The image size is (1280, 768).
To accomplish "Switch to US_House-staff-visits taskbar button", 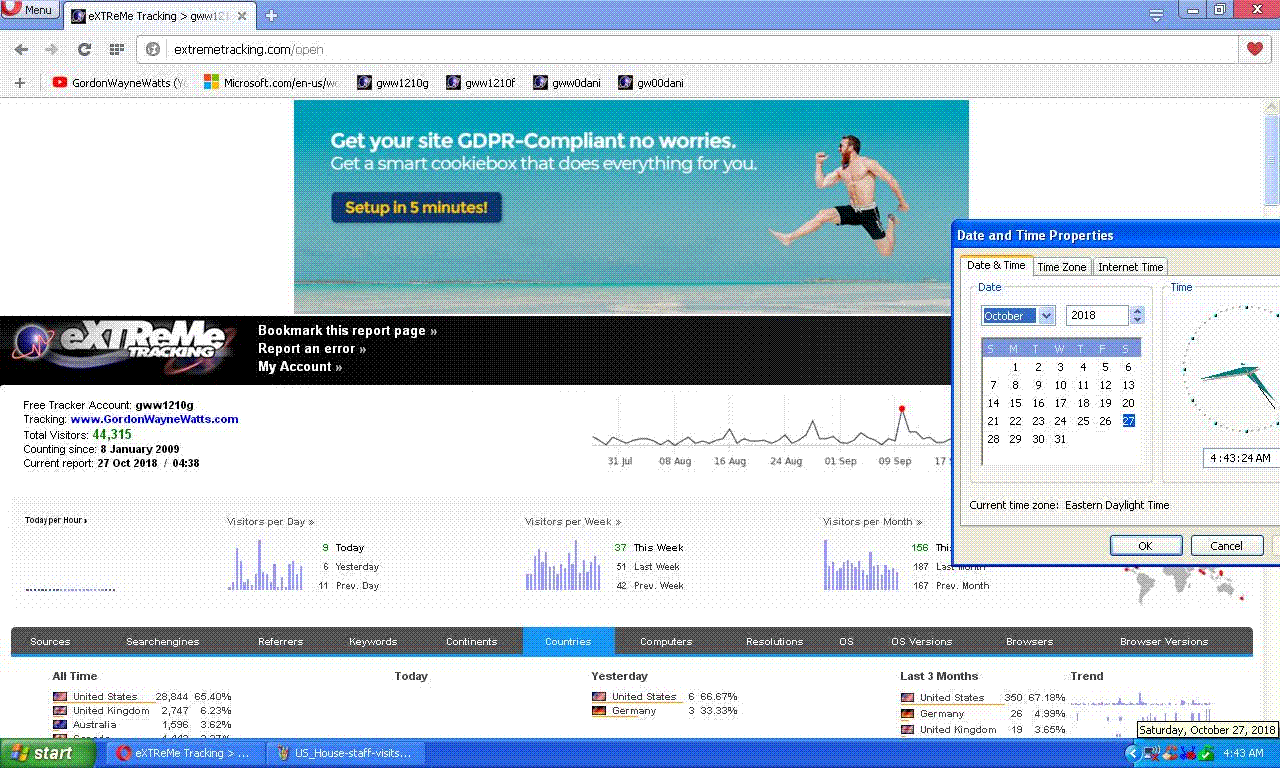I will click(x=344, y=753).
